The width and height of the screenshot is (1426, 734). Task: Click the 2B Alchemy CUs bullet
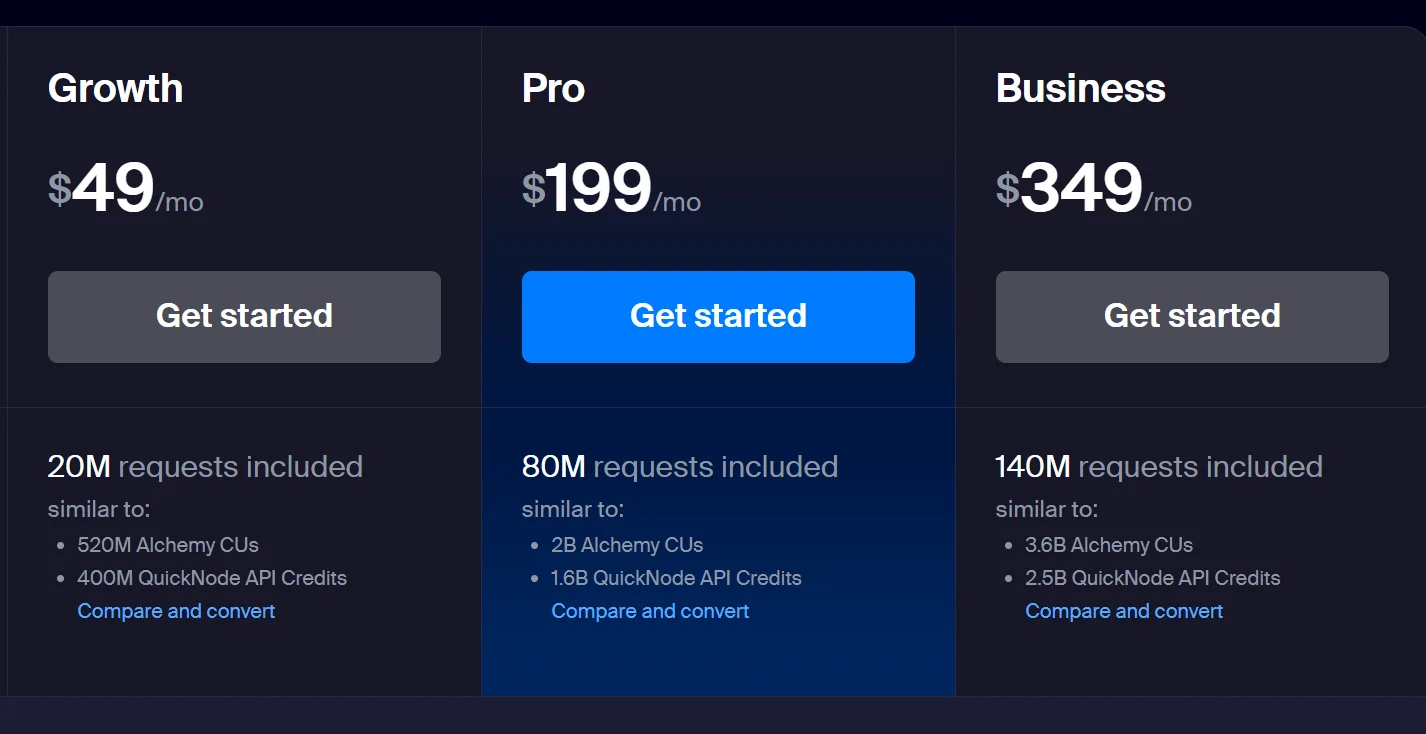click(627, 545)
